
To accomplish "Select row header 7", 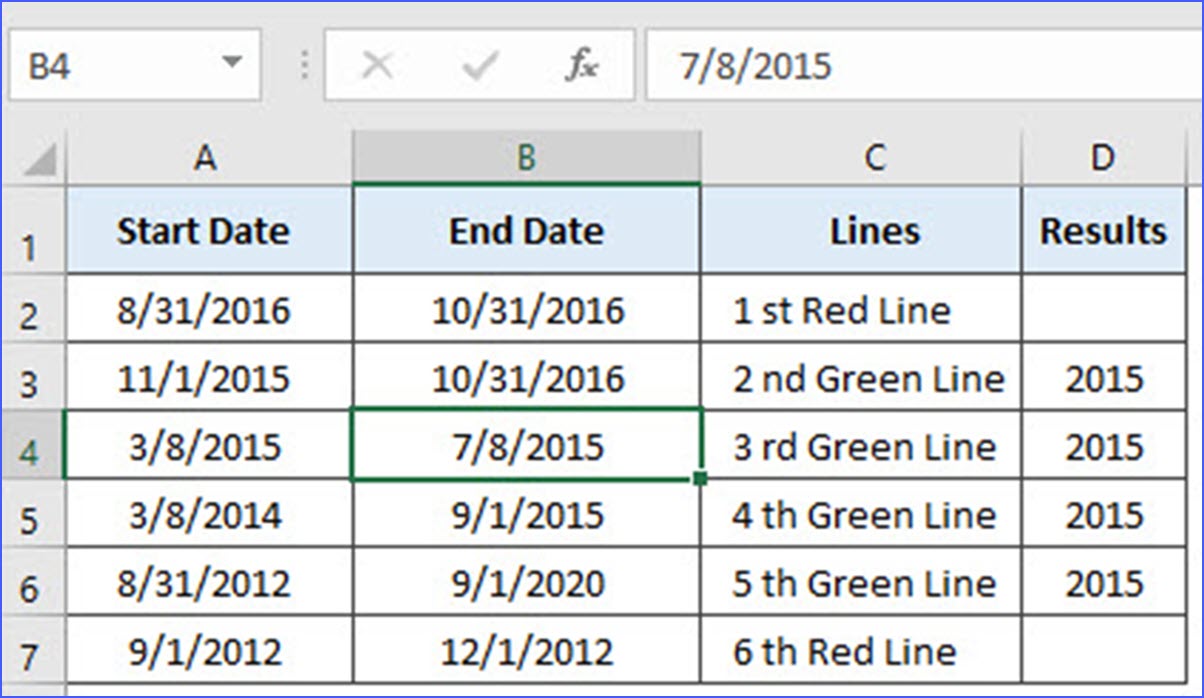I will pos(31,650).
